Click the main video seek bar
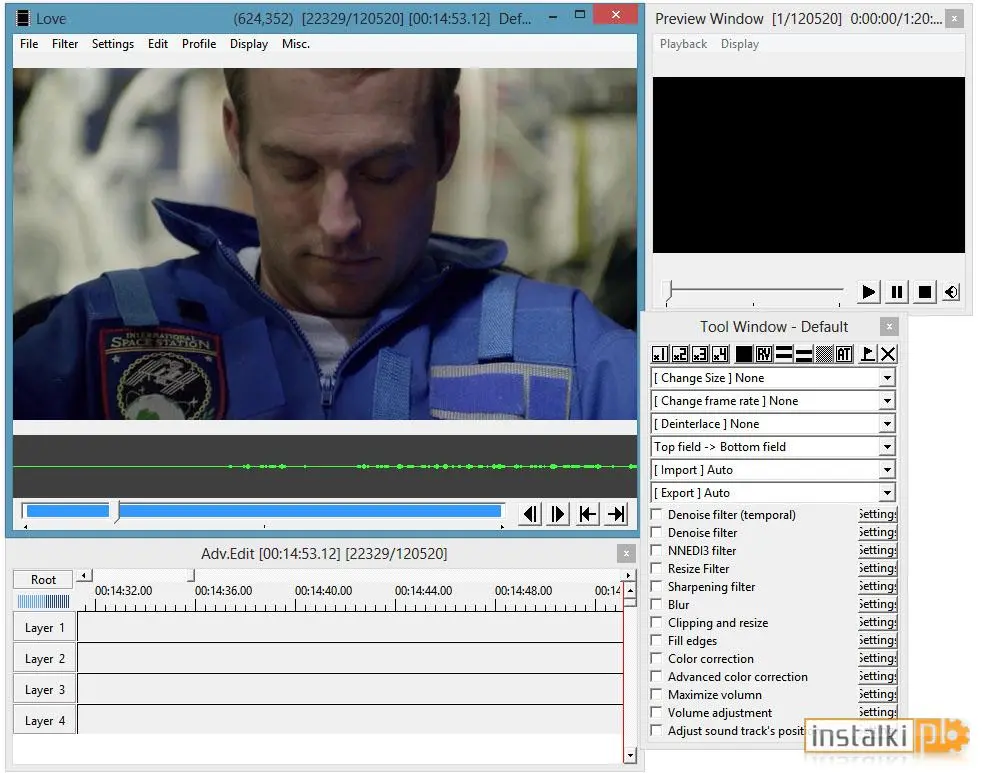The image size is (982, 773). [262, 512]
